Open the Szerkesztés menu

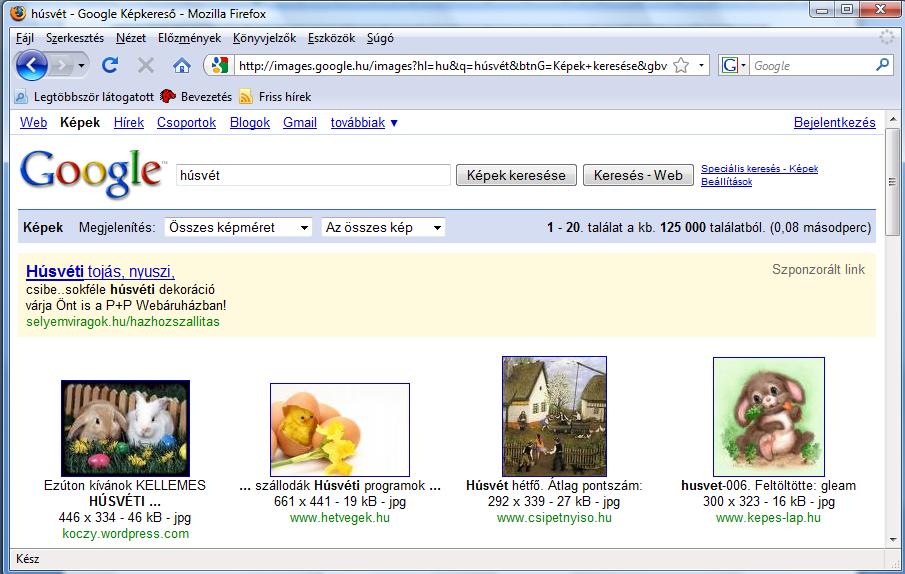click(75, 38)
